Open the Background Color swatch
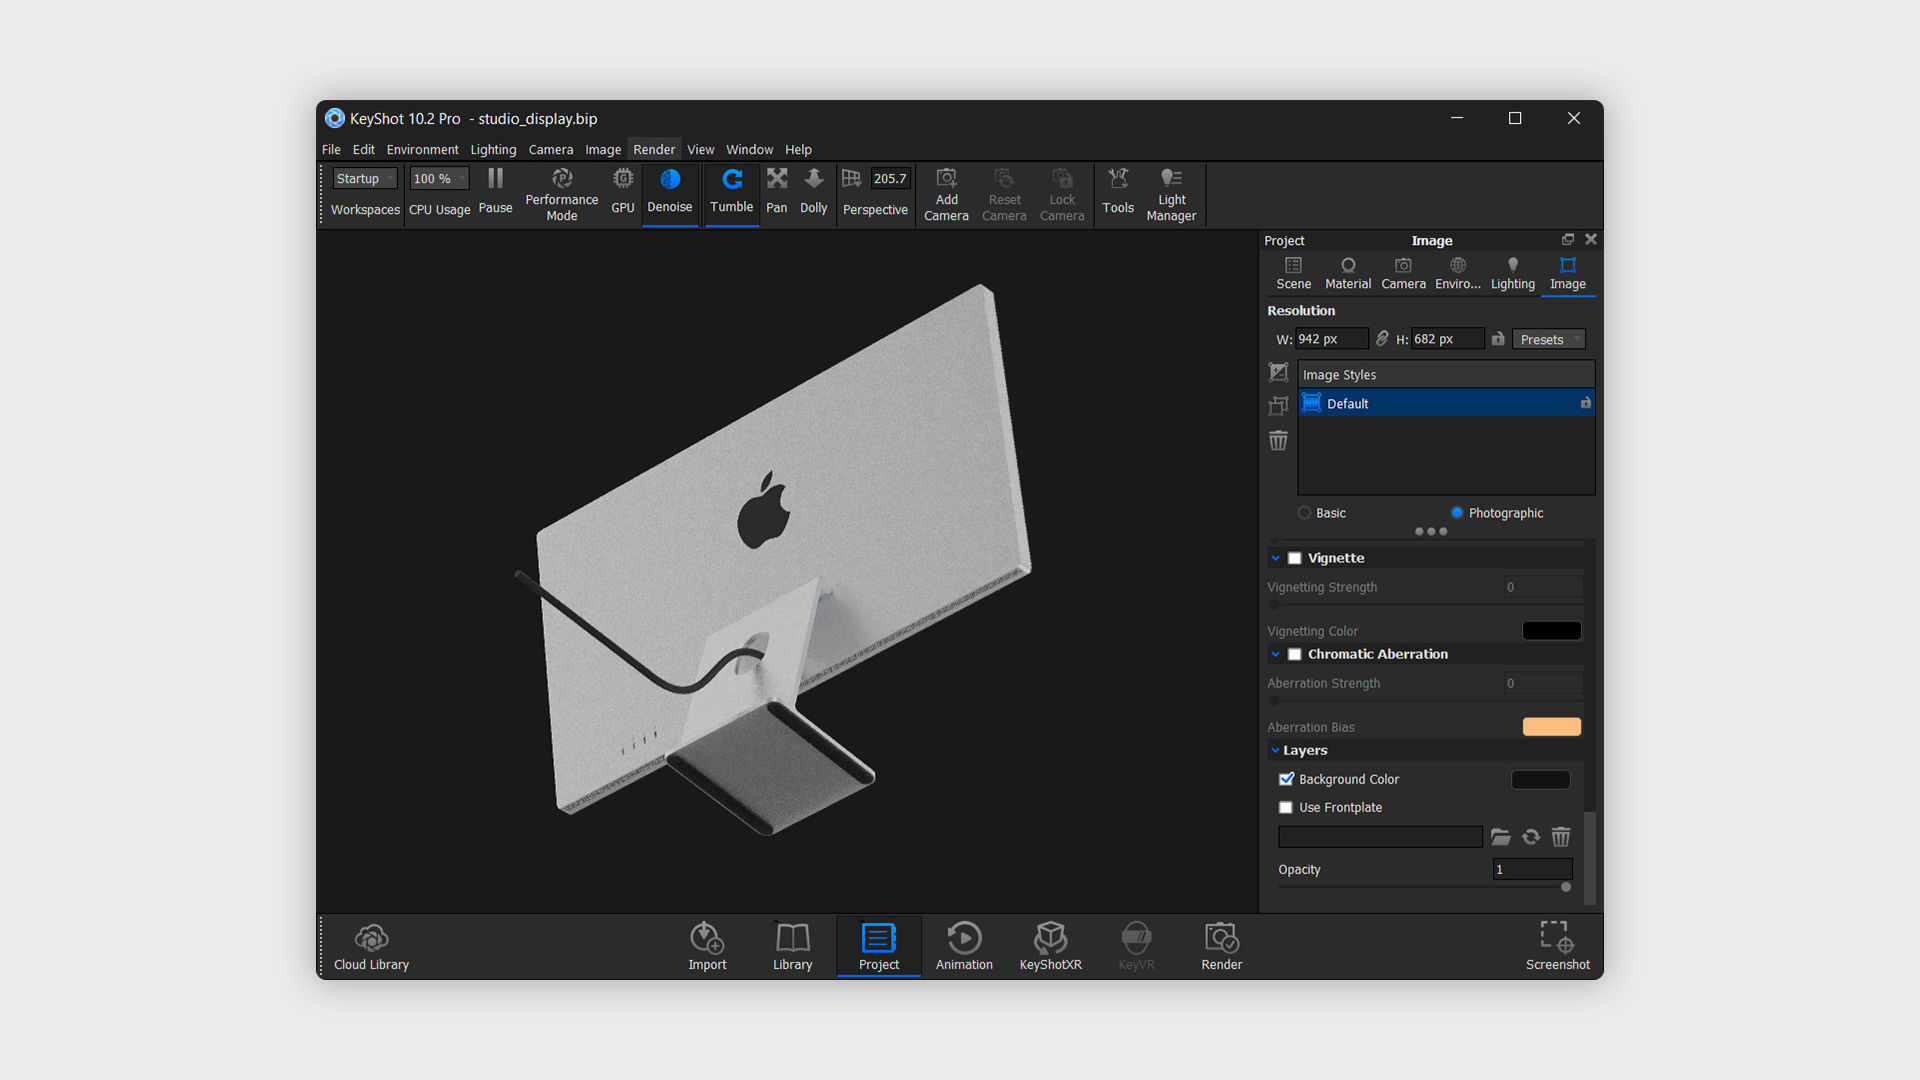The width and height of the screenshot is (1920, 1080). pyautogui.click(x=1540, y=780)
